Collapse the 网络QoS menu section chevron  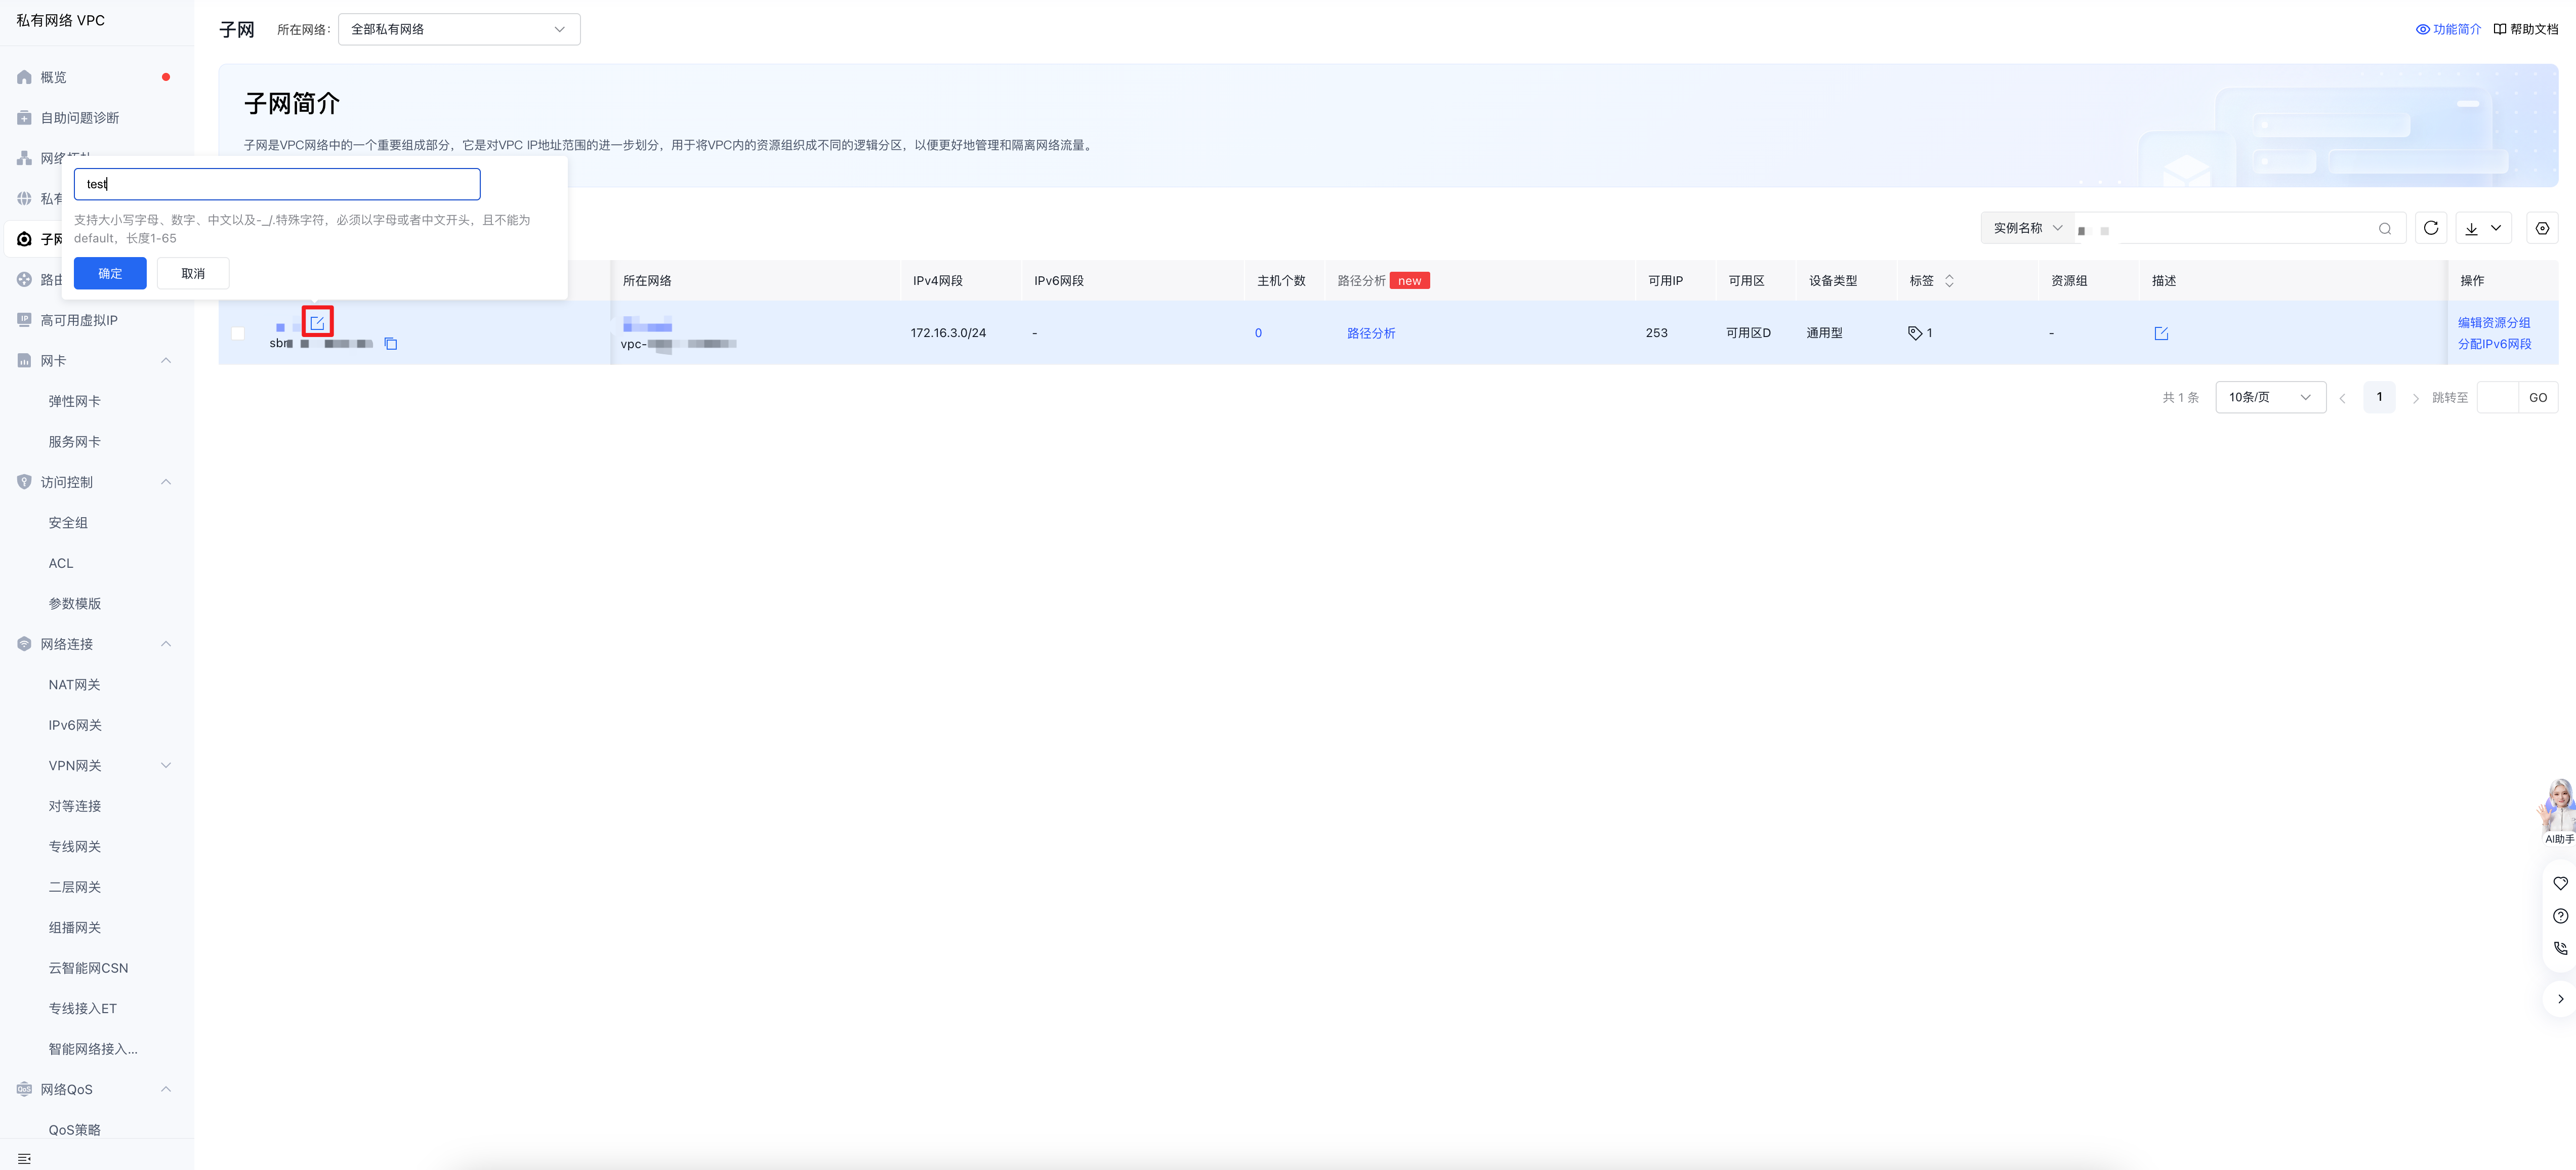166,1089
